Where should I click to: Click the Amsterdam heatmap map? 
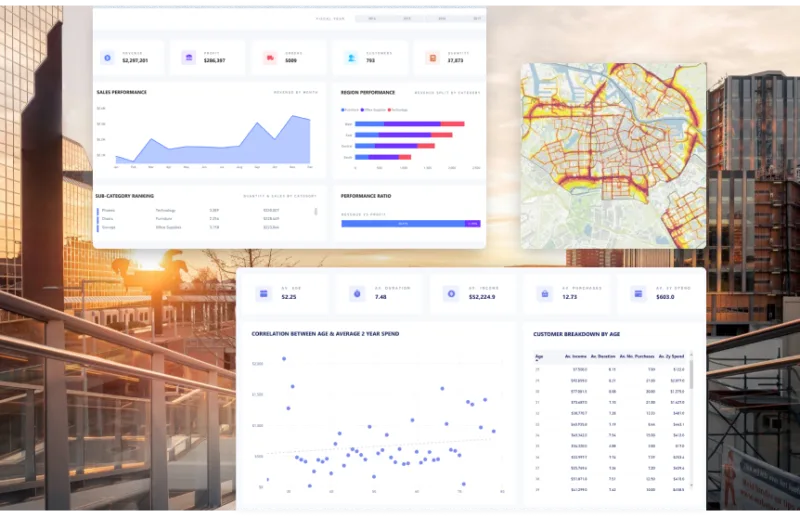pos(613,155)
